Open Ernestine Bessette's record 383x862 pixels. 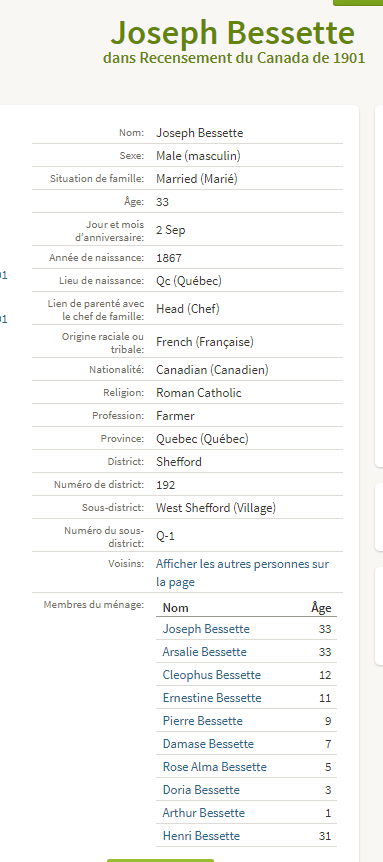point(212,698)
